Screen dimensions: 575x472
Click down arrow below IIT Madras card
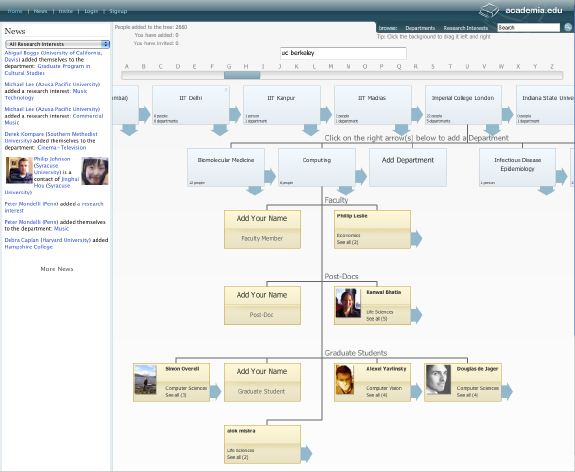coord(401,130)
